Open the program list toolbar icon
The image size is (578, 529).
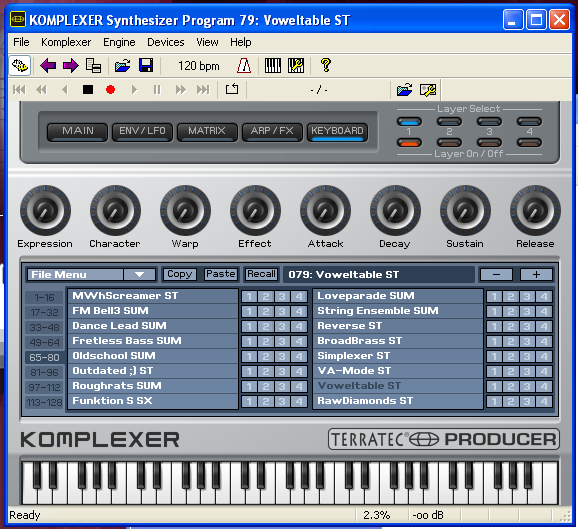(x=93, y=66)
